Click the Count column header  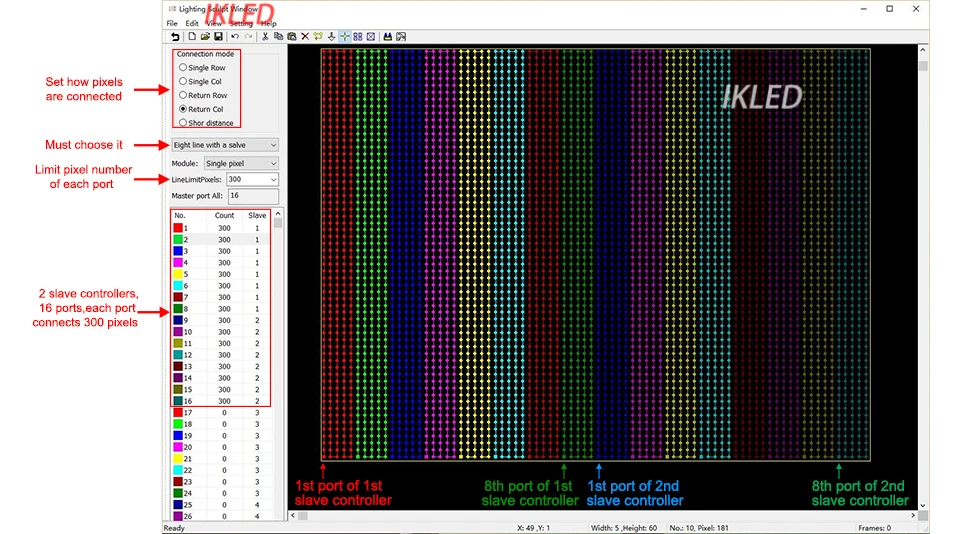224,216
